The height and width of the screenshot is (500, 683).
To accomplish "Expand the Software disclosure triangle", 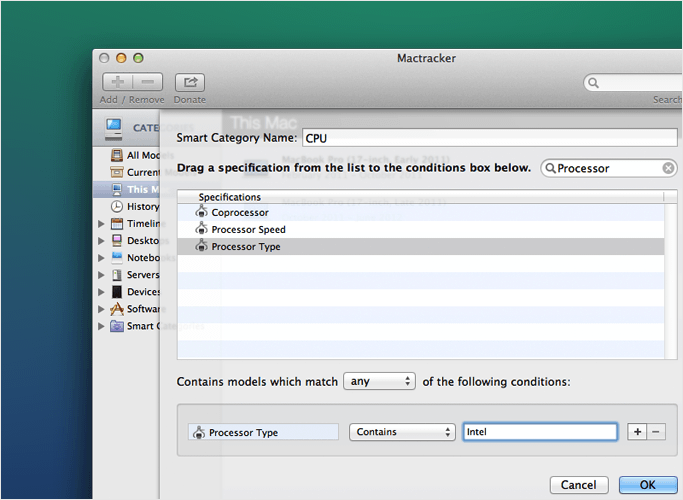I will click(x=101, y=309).
